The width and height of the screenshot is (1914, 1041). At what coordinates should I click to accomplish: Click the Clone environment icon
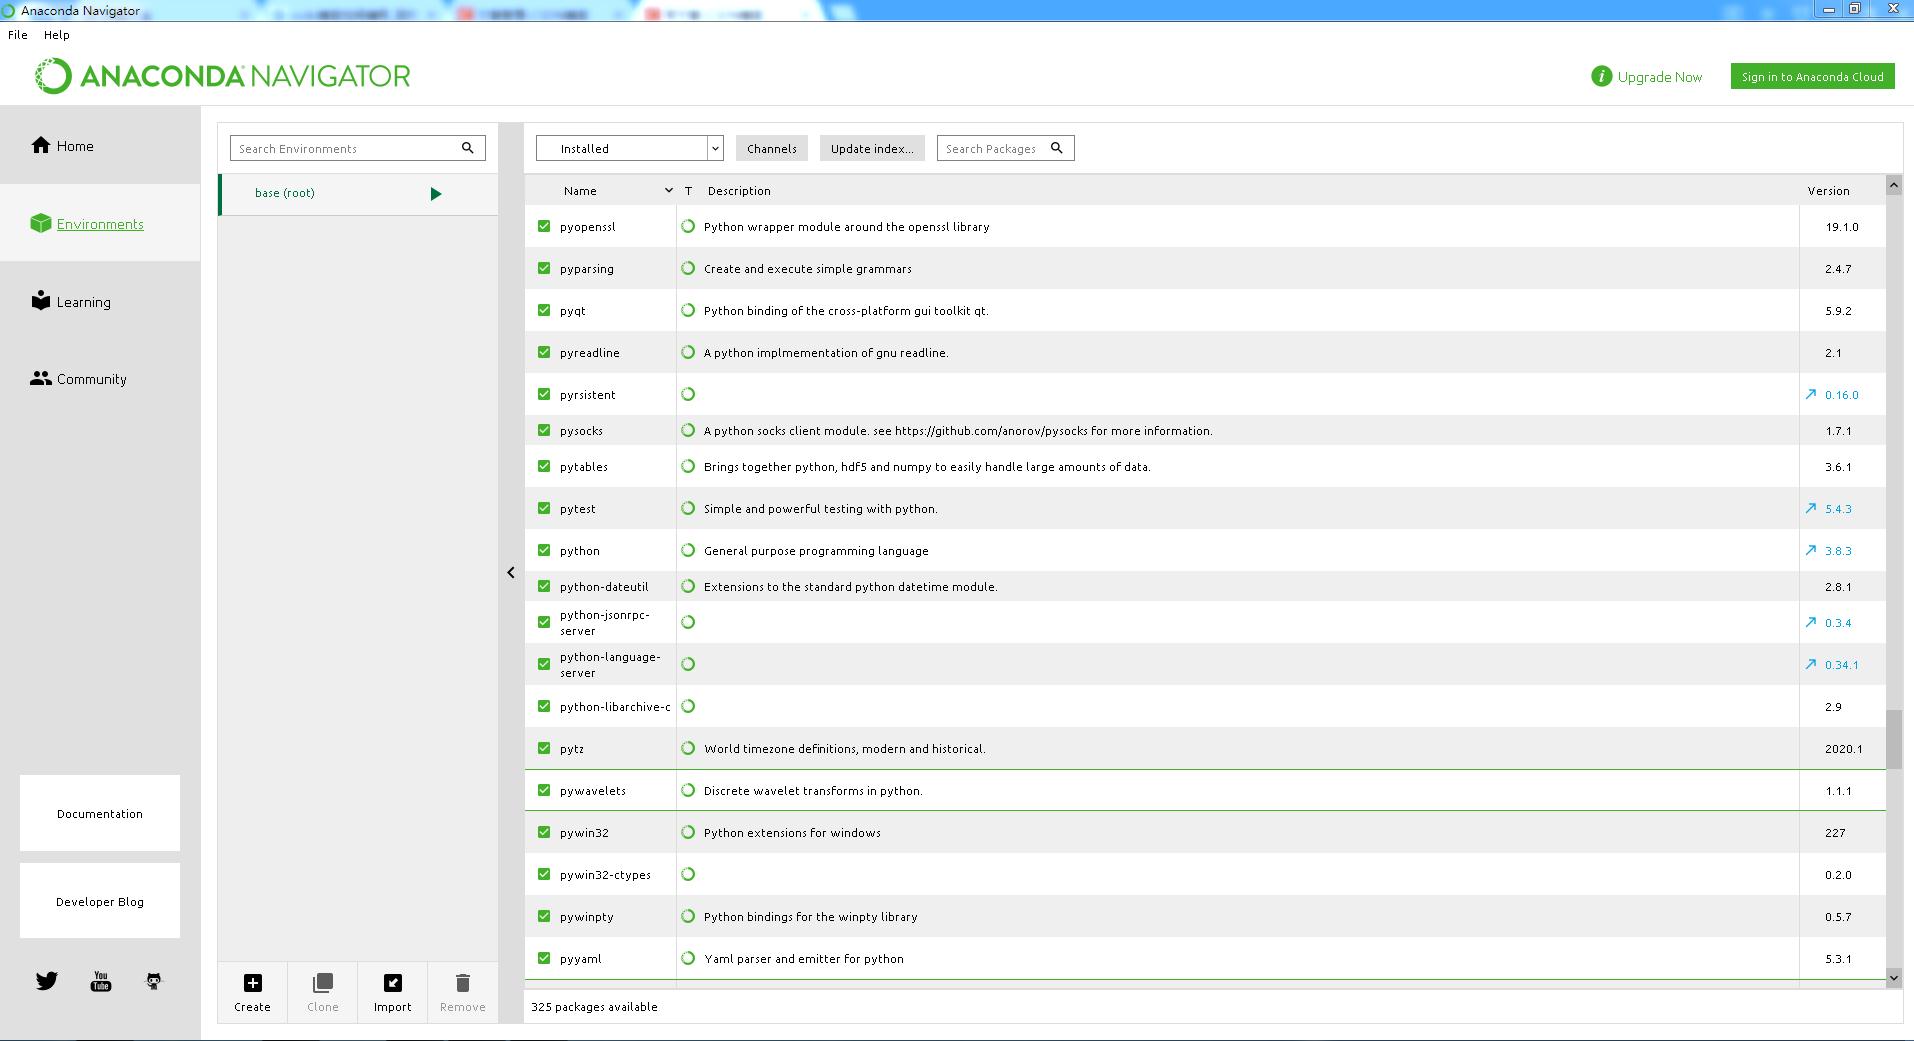(x=323, y=983)
